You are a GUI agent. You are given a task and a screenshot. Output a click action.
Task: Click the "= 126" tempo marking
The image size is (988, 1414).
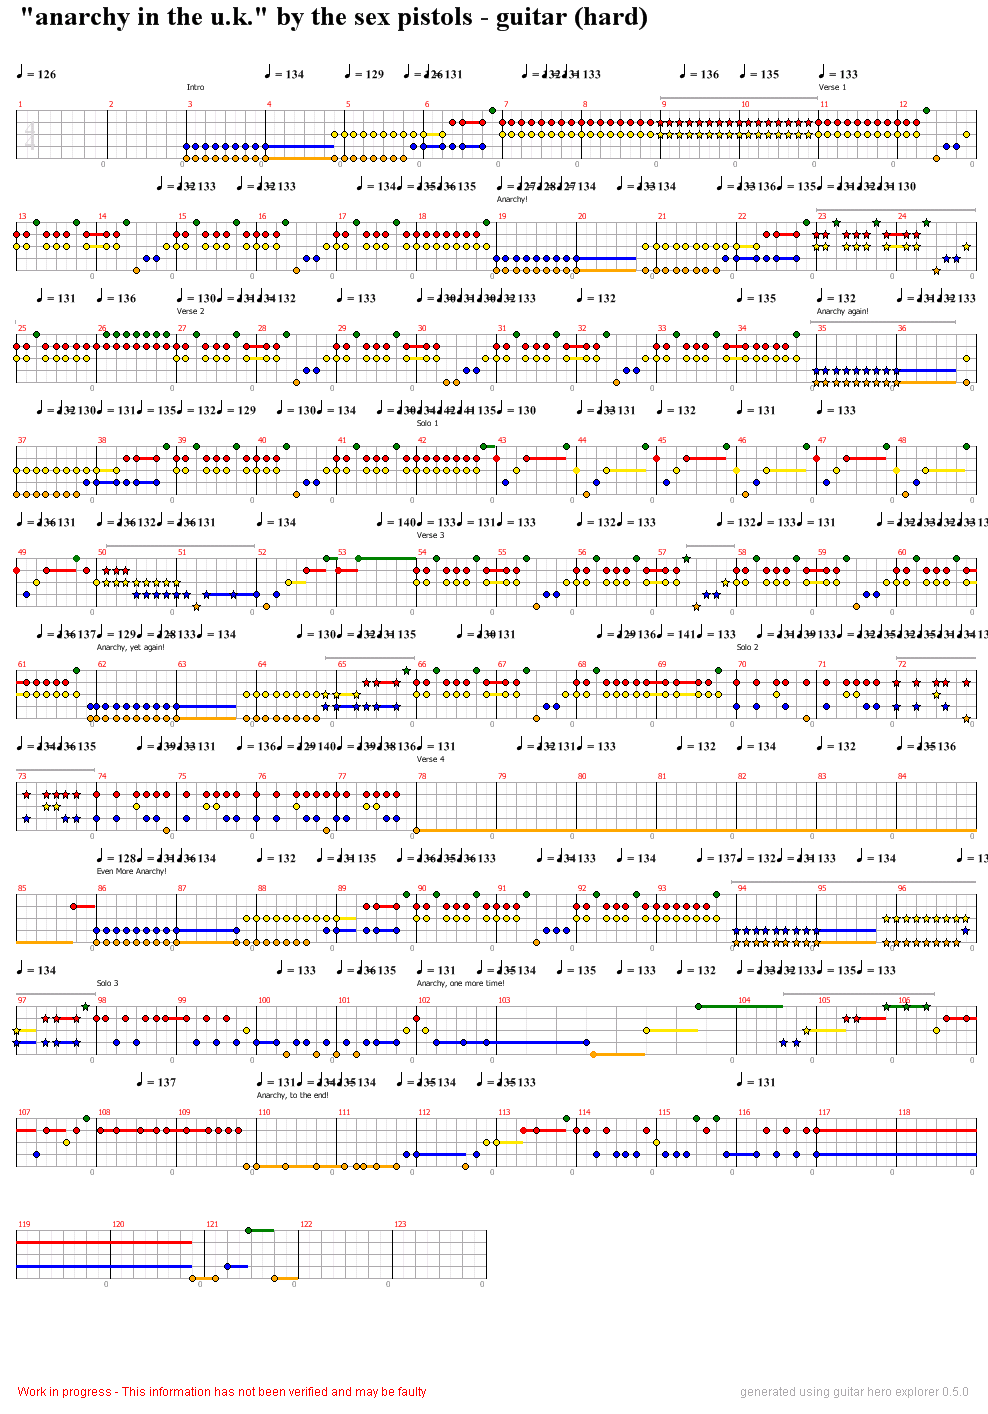point(36,74)
